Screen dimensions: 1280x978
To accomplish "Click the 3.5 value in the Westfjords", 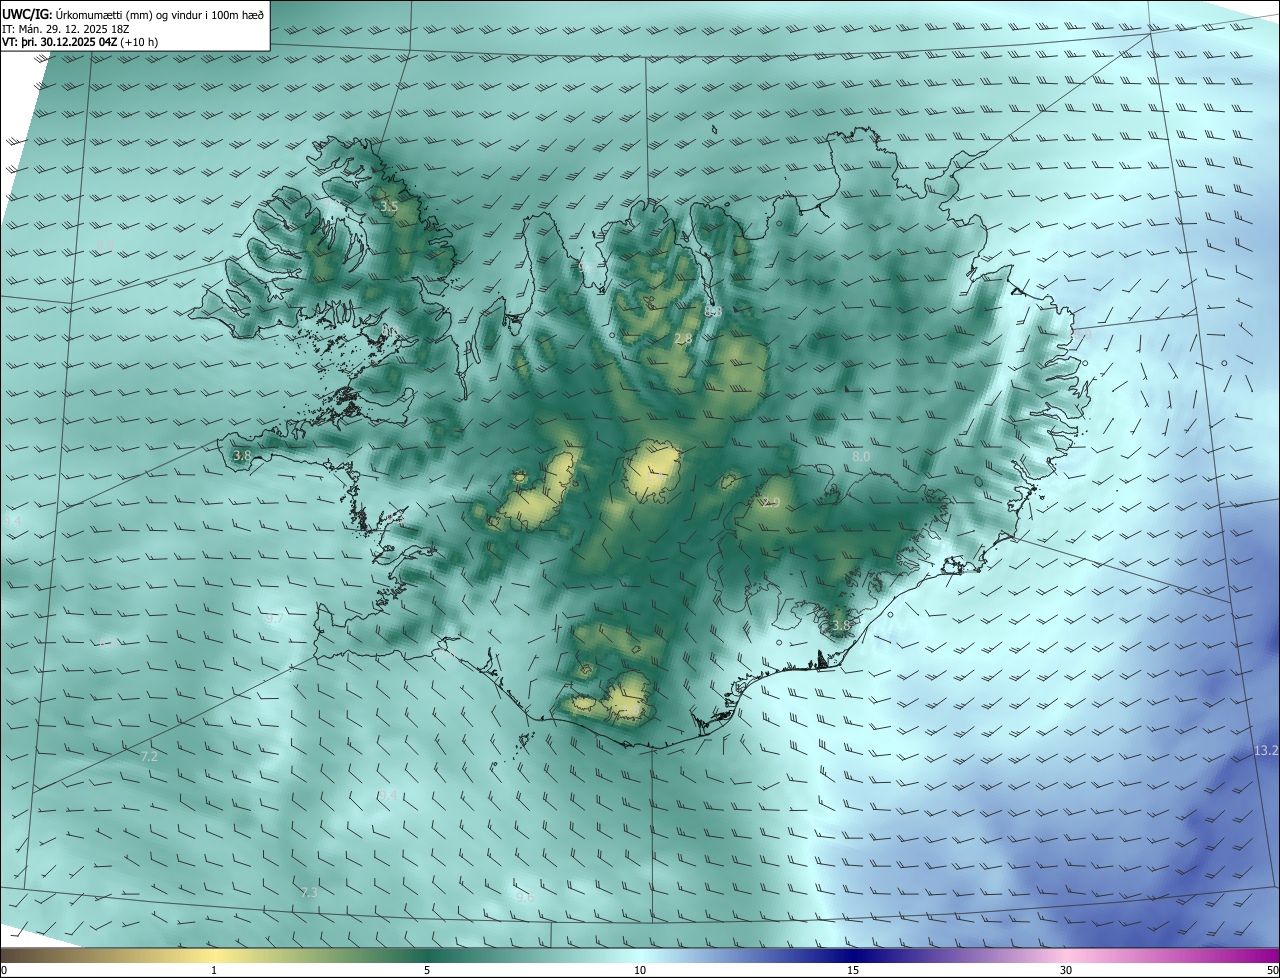I will click(389, 207).
